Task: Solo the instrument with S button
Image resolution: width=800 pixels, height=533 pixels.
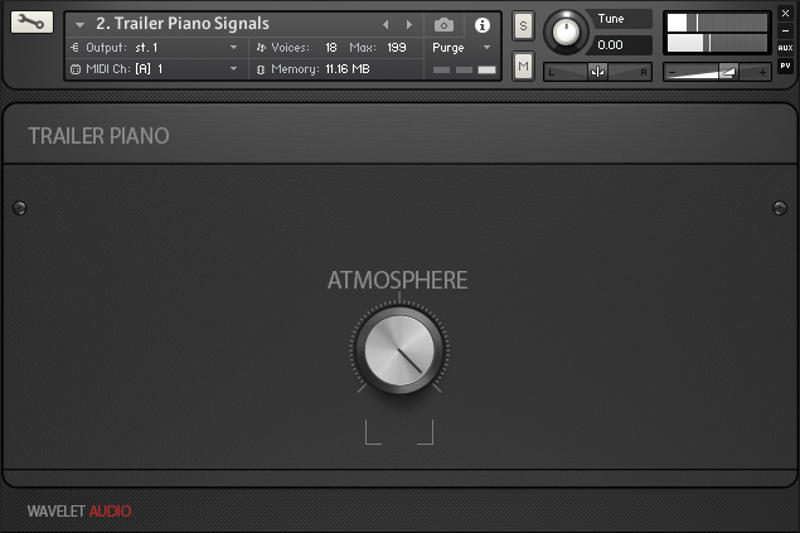Action: pyautogui.click(x=523, y=27)
